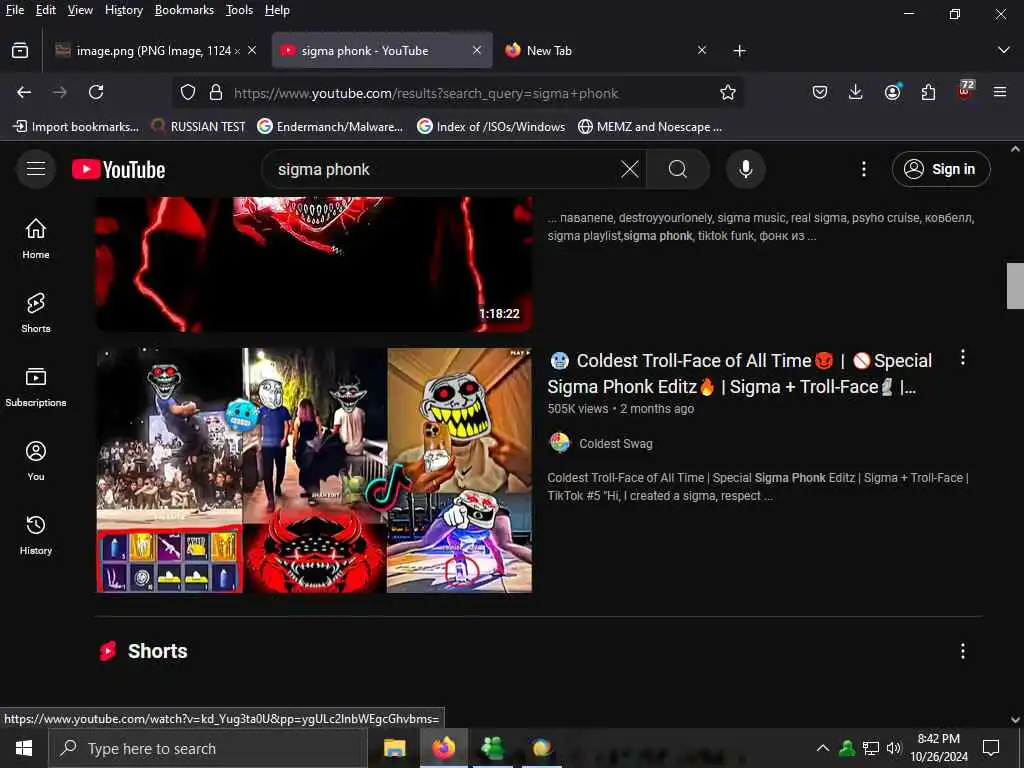Open the View menu
Screen dimensions: 1024x768
[x=80, y=10]
